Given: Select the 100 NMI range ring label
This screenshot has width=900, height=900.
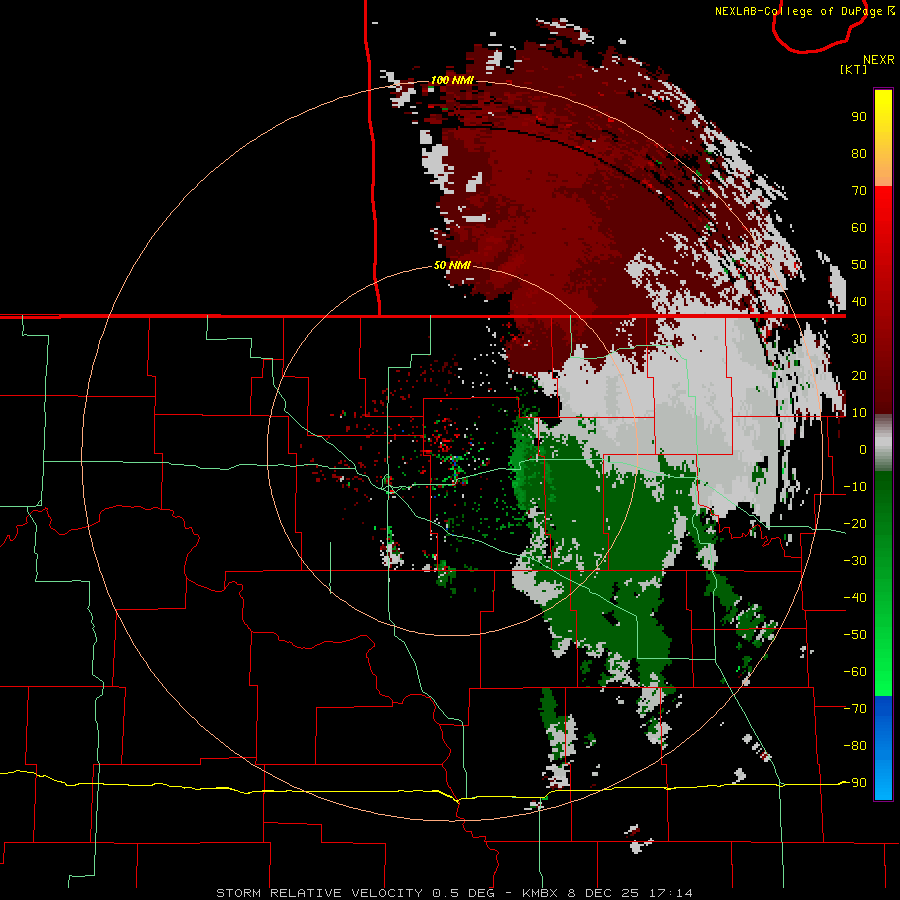Looking at the screenshot, I should [452, 80].
